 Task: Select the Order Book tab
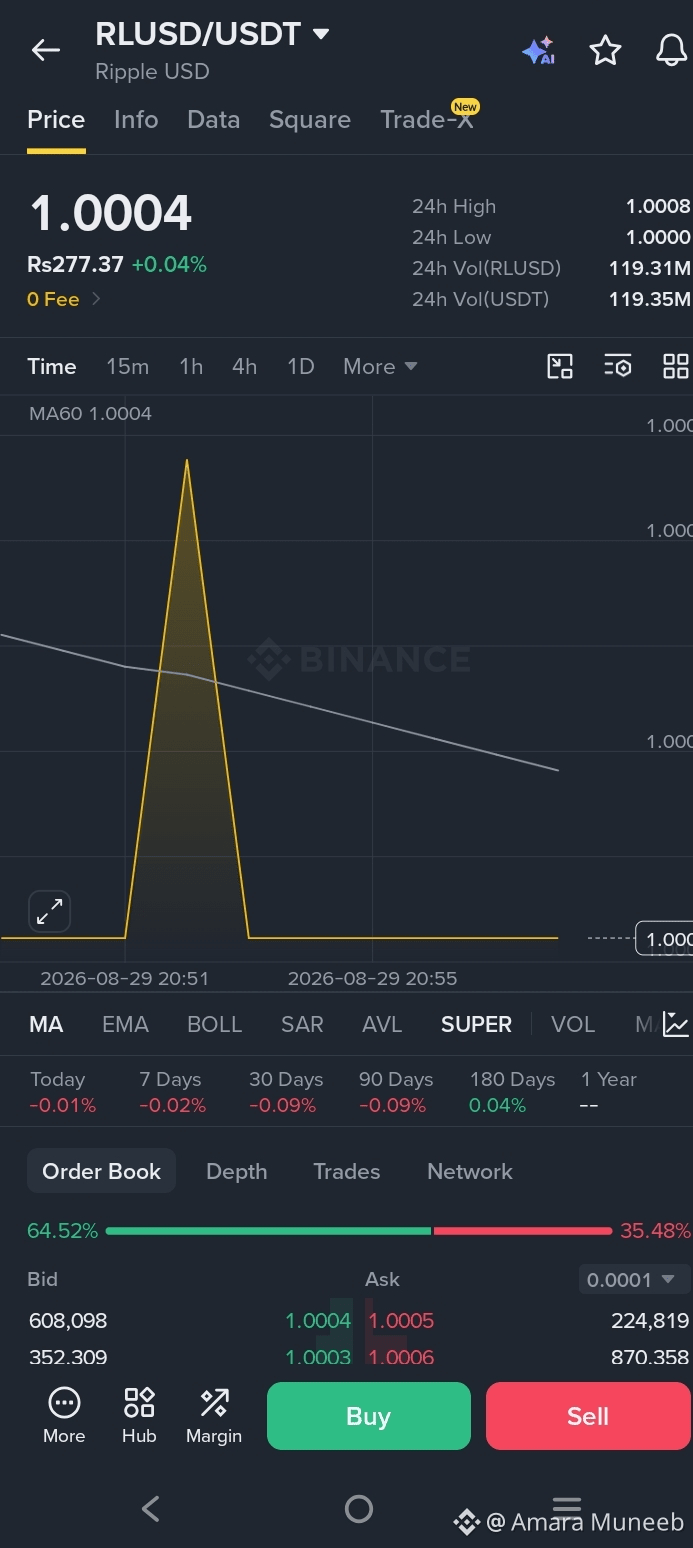point(101,1171)
